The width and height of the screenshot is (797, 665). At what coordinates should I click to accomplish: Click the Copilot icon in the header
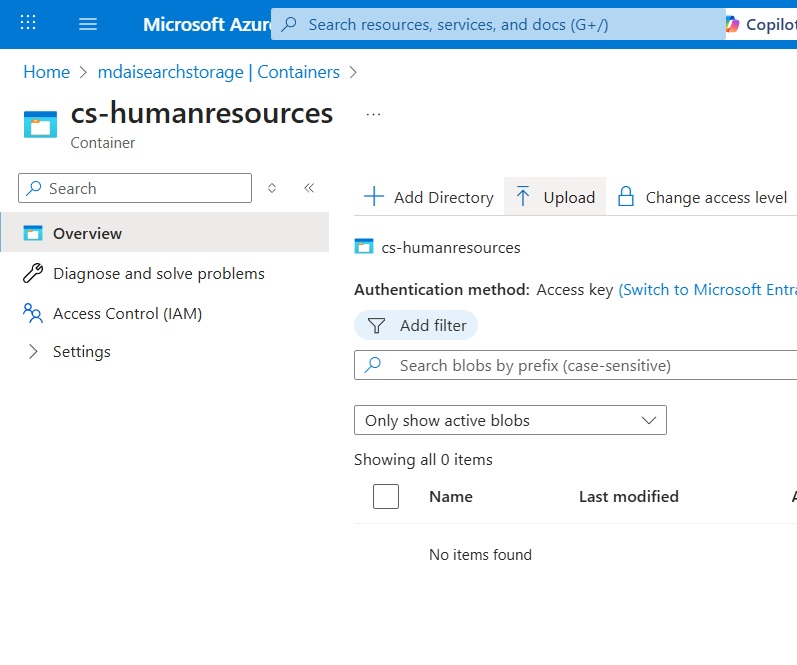pos(732,24)
